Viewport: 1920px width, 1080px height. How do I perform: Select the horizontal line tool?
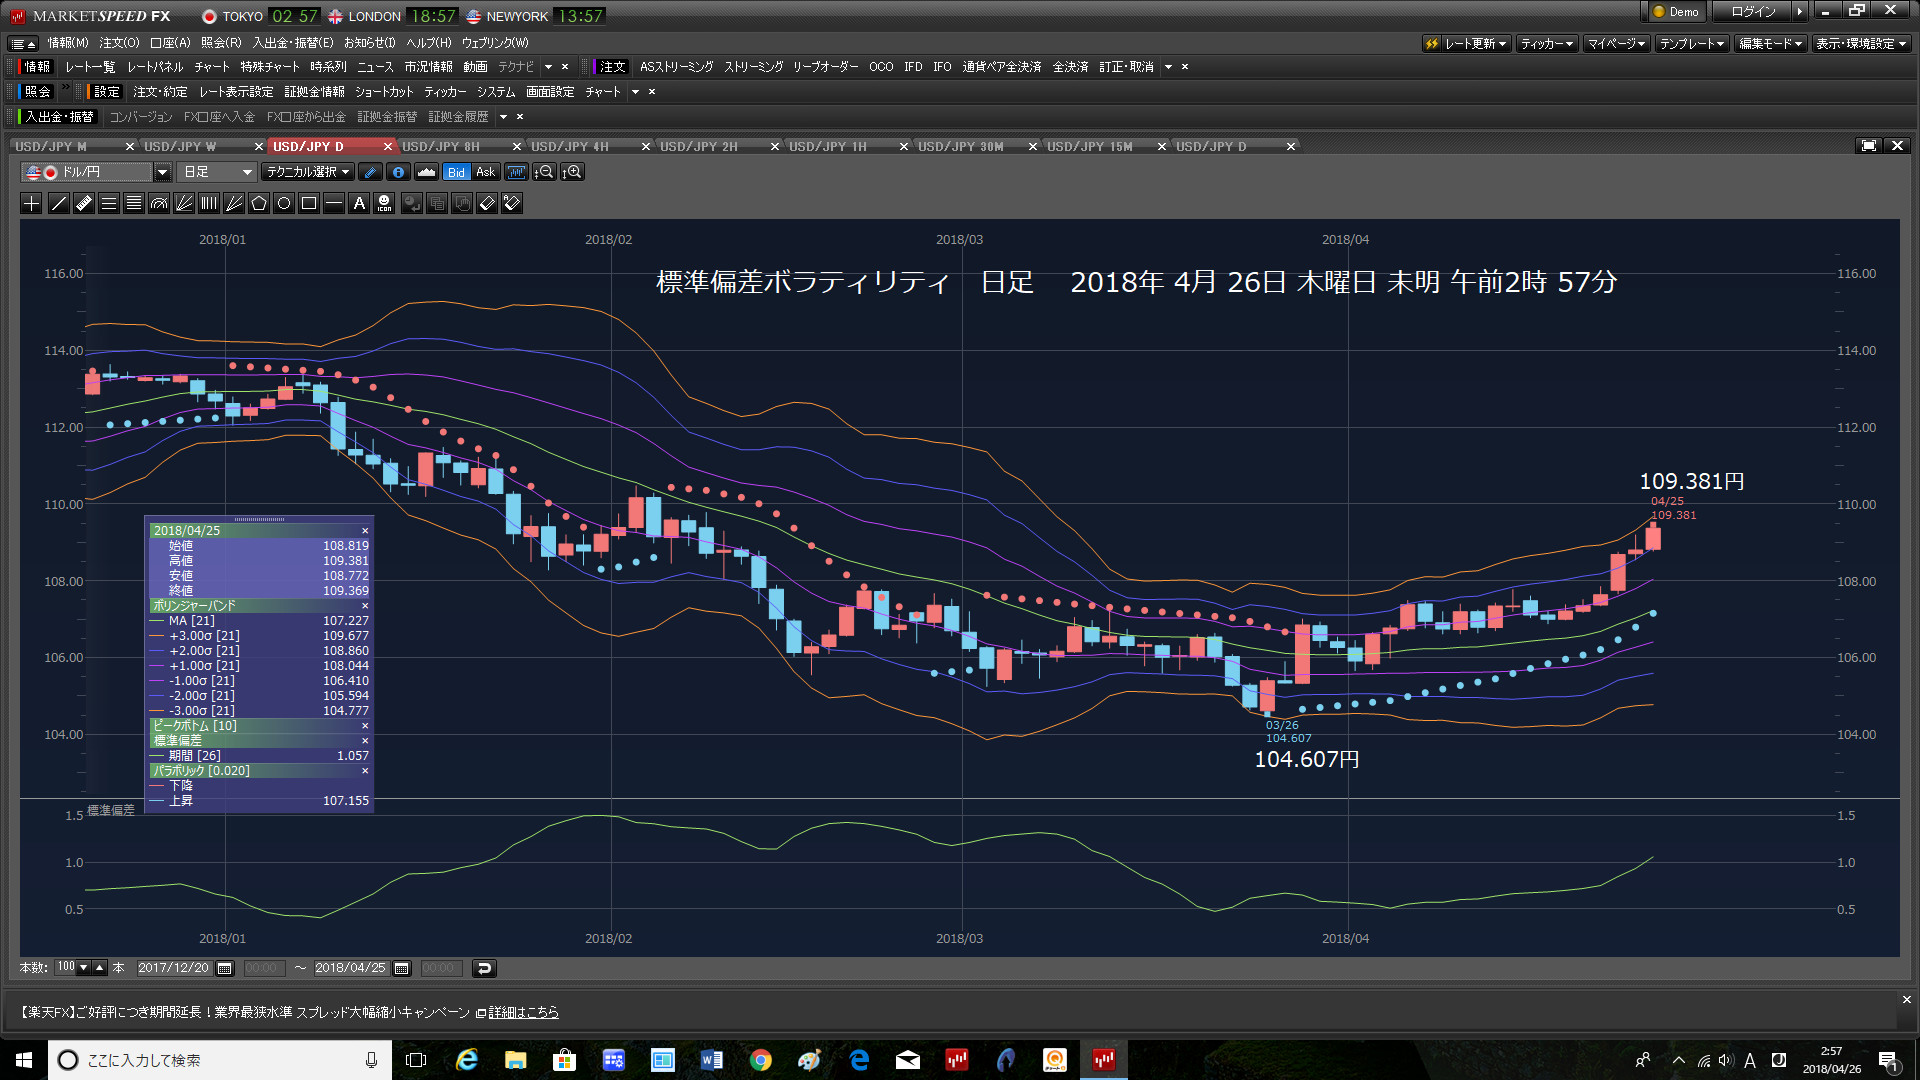click(x=334, y=204)
